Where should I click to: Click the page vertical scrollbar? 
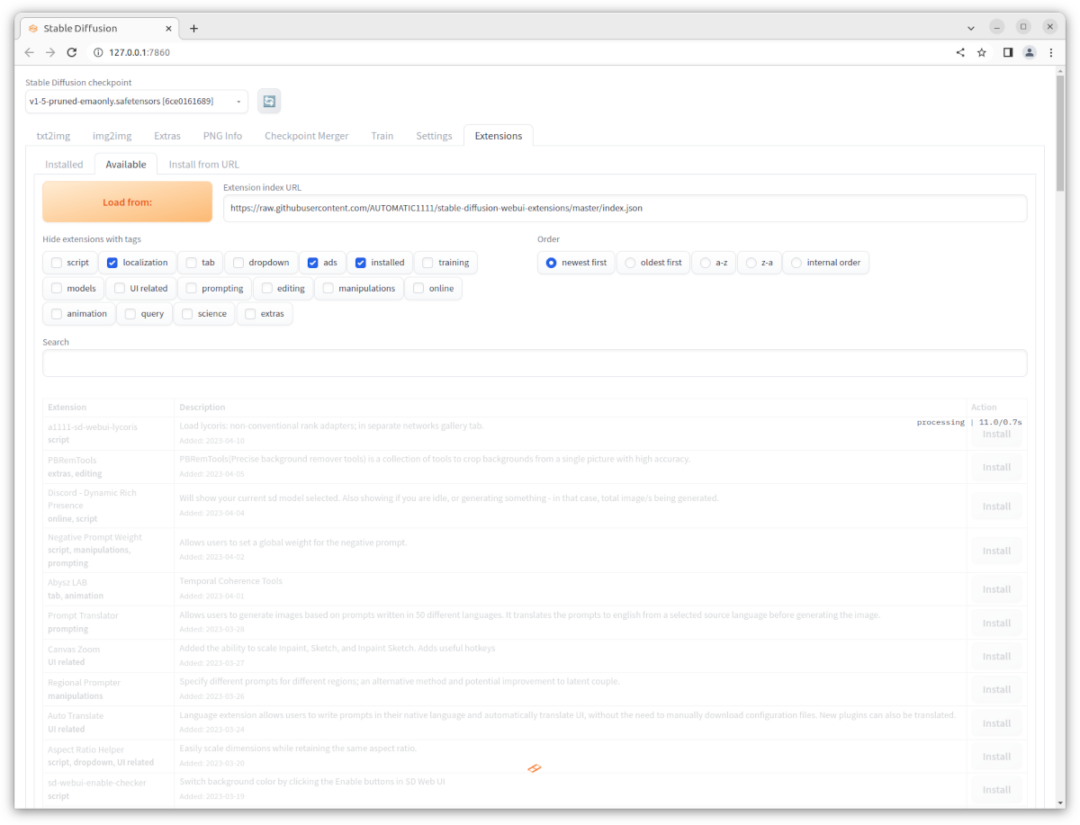point(1060,130)
